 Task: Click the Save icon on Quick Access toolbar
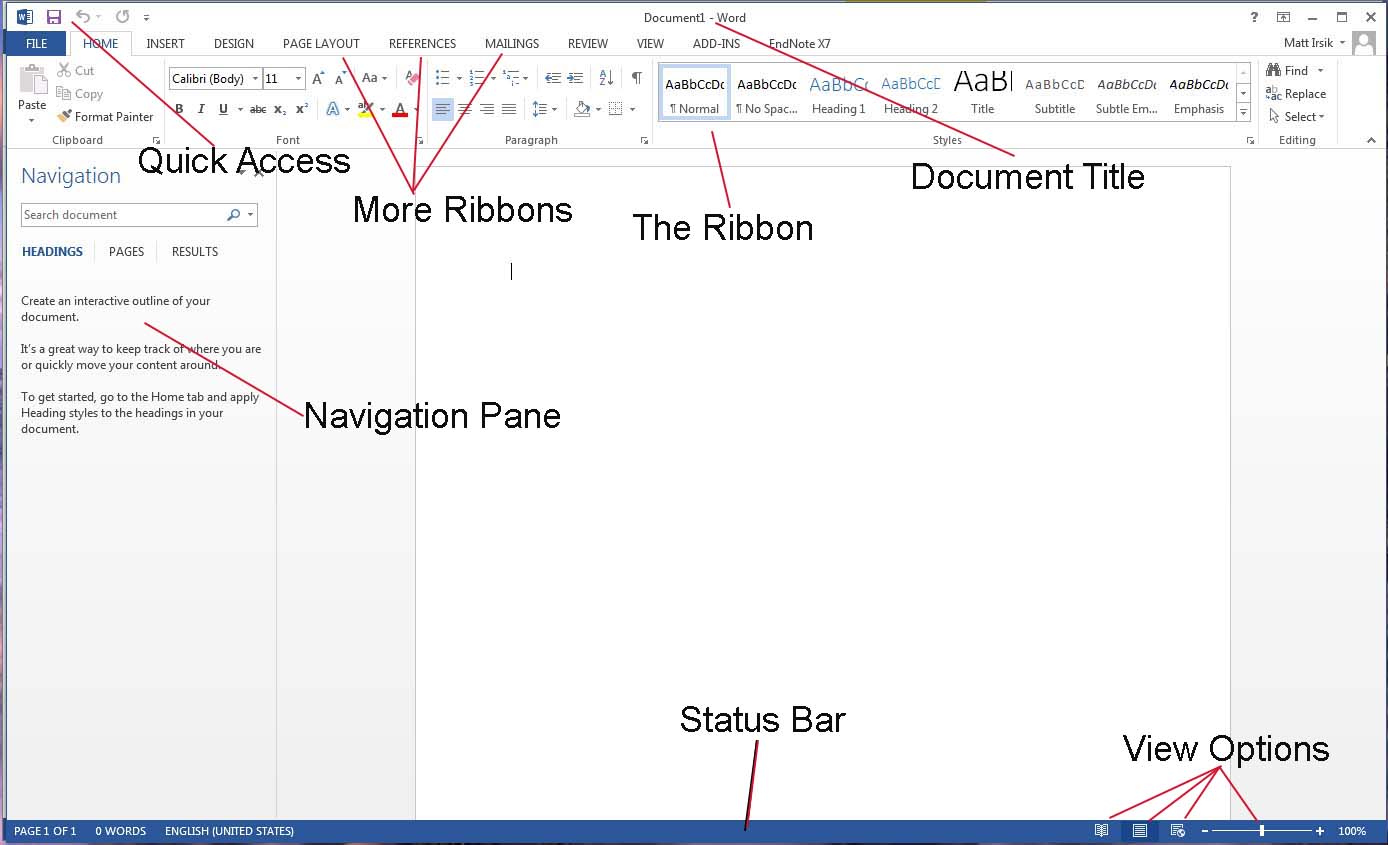click(x=52, y=15)
